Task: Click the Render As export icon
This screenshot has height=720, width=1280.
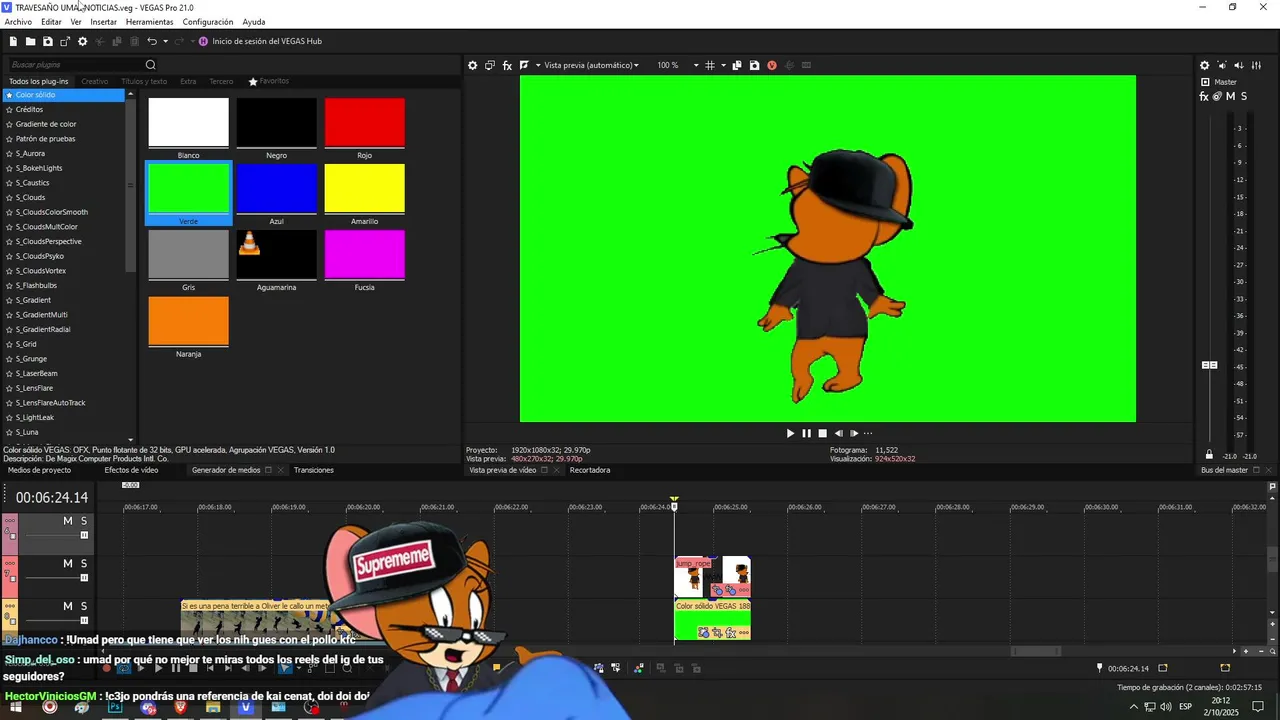Action: click(x=65, y=41)
